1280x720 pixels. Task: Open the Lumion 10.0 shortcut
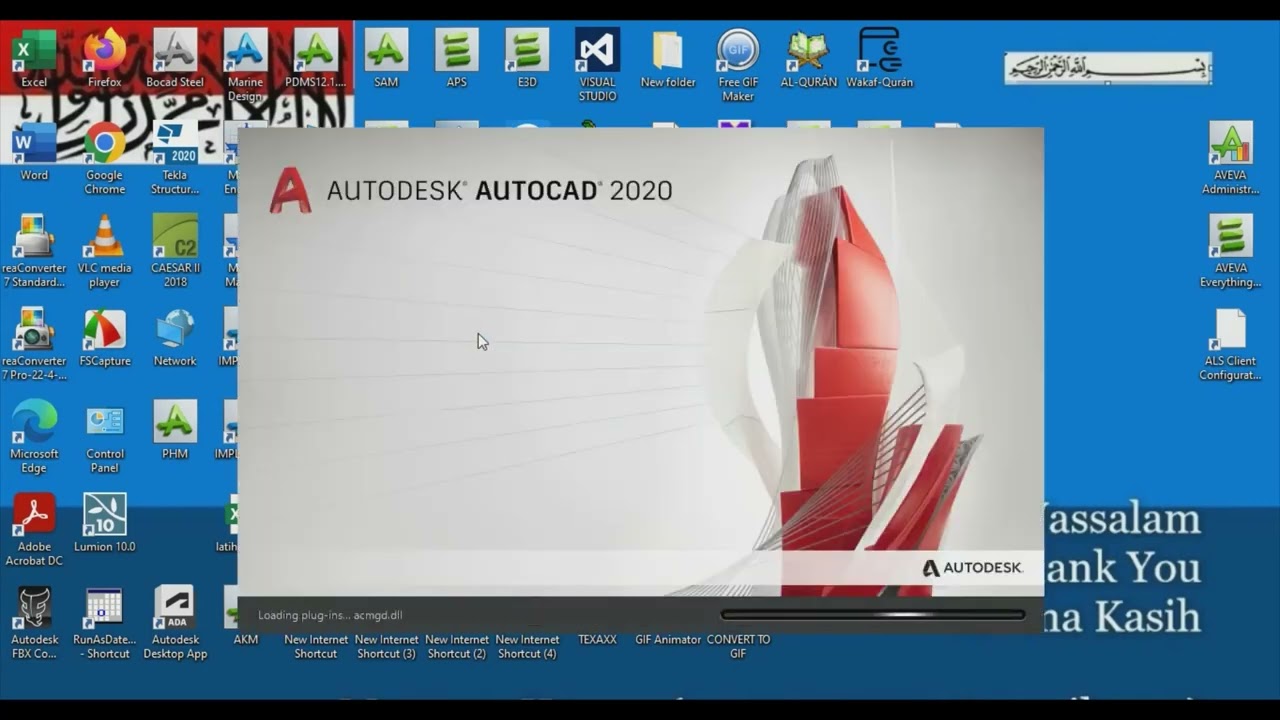coord(105,523)
